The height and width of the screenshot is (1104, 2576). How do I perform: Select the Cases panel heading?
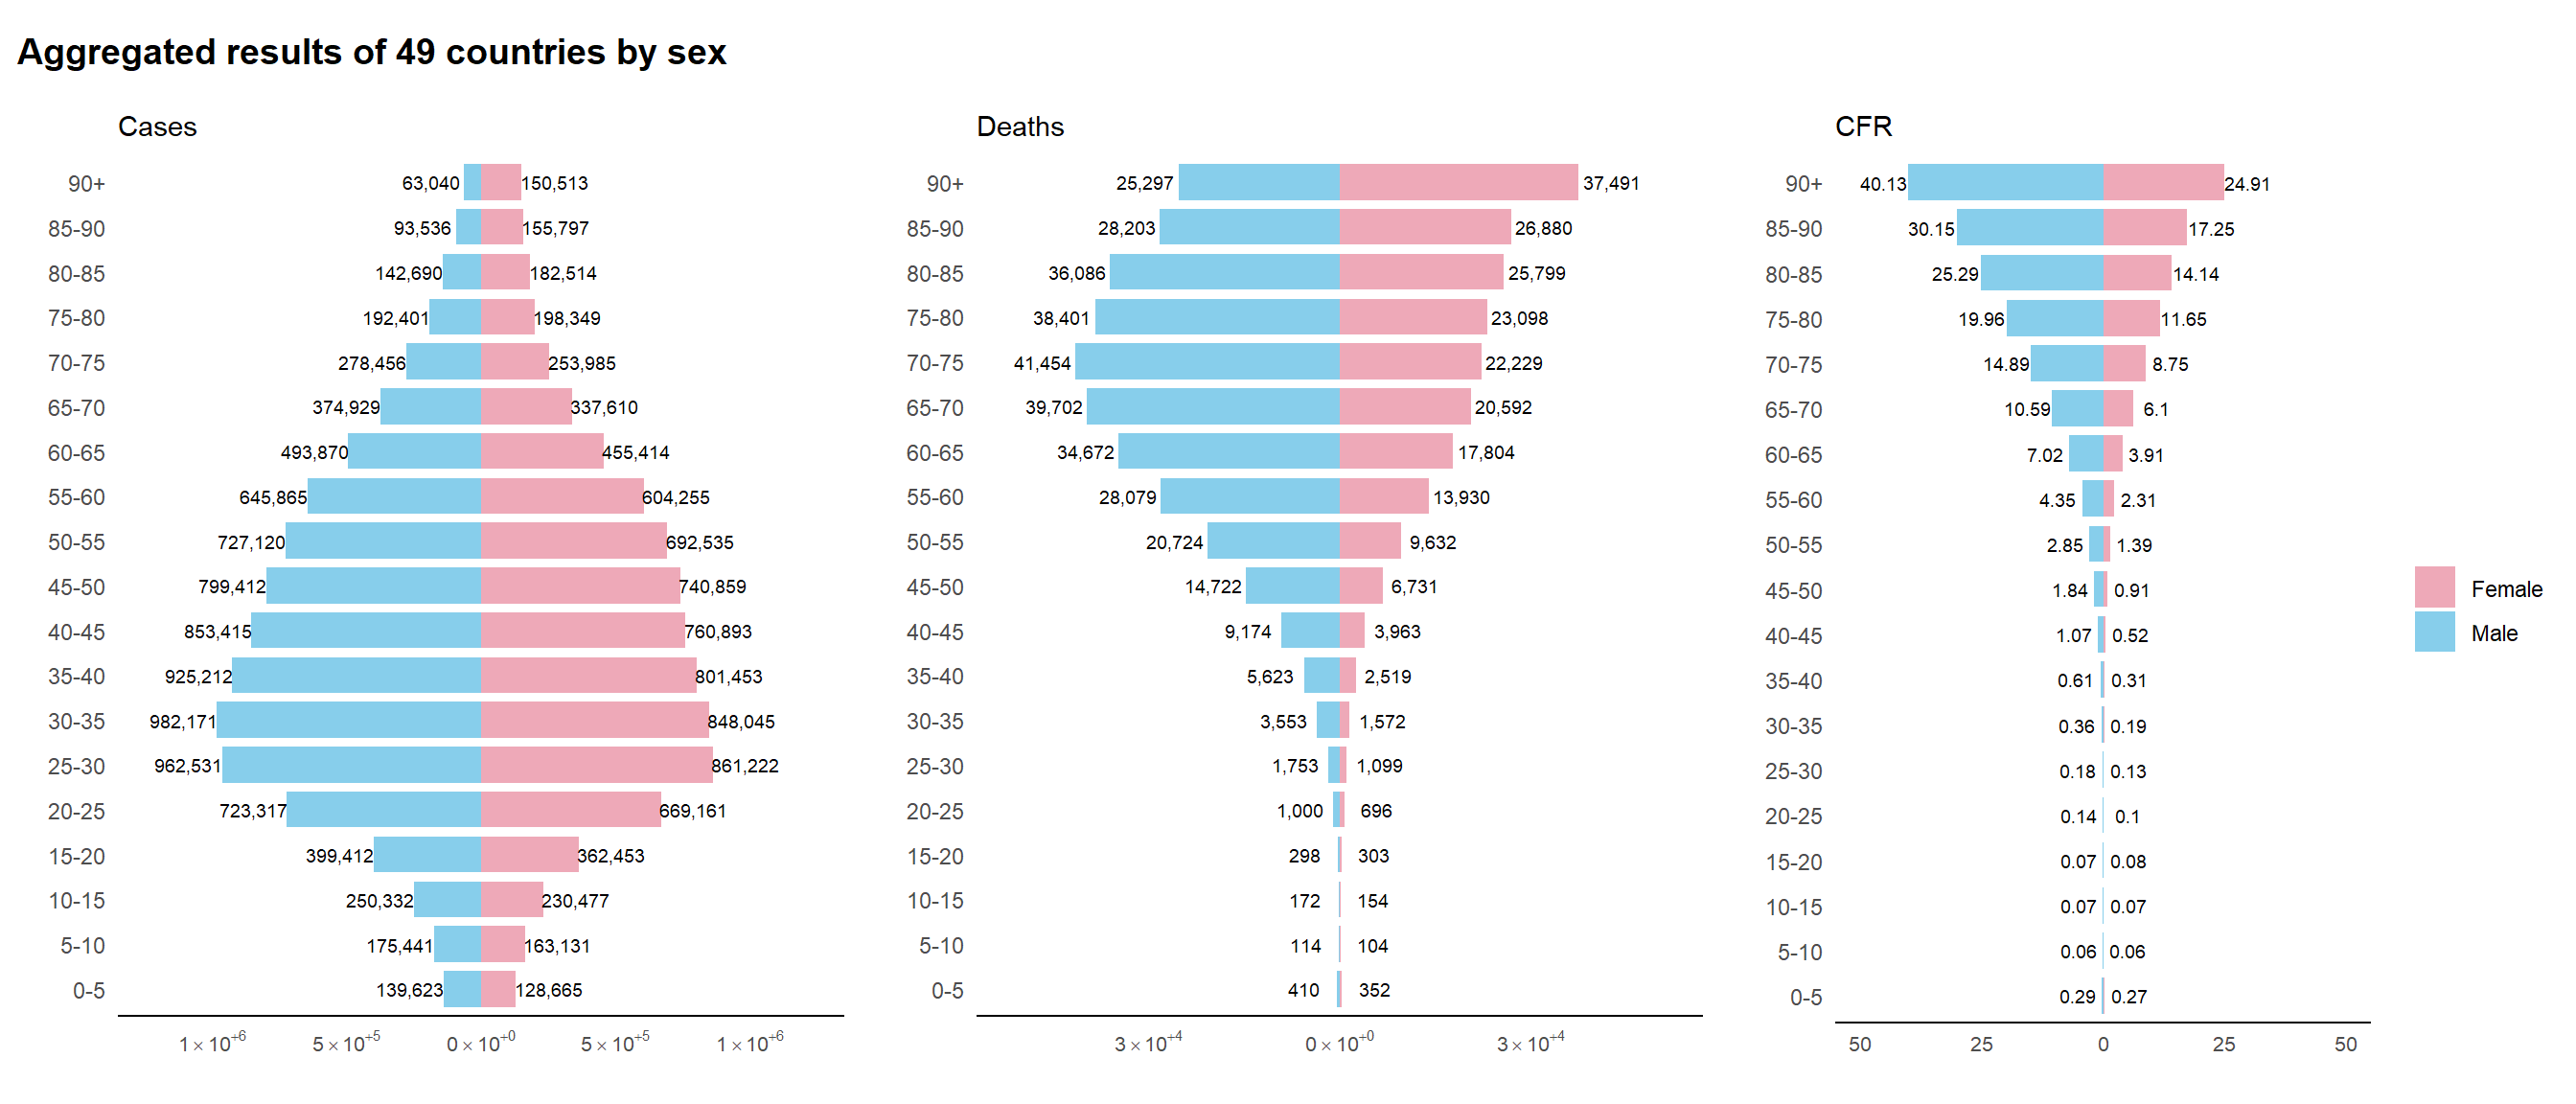(157, 127)
